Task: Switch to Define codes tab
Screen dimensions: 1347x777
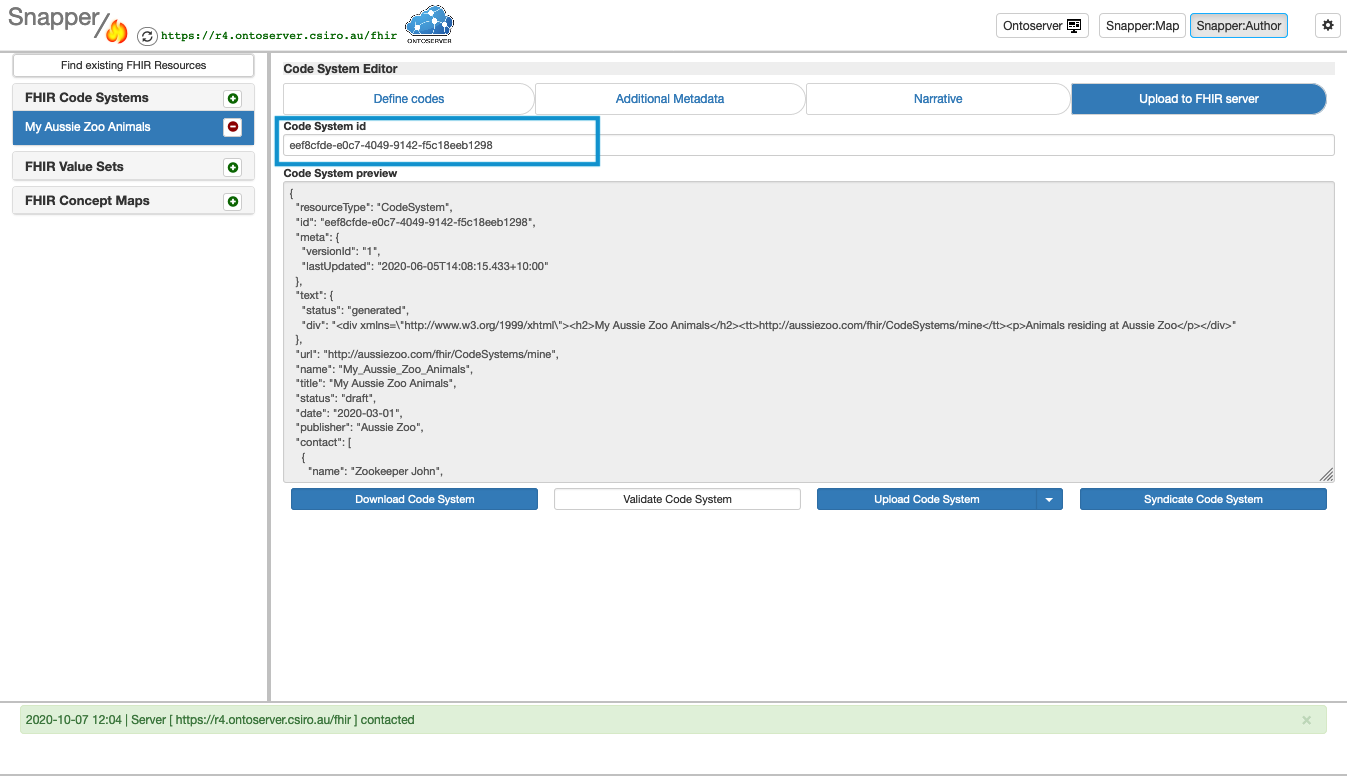Action: 409,99
